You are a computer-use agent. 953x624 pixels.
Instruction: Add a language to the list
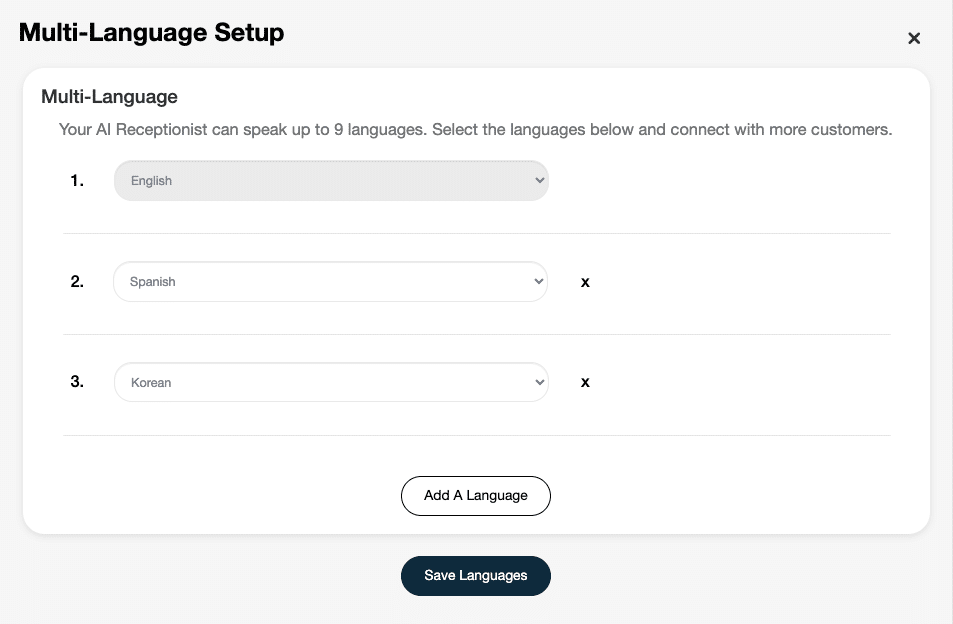point(476,496)
